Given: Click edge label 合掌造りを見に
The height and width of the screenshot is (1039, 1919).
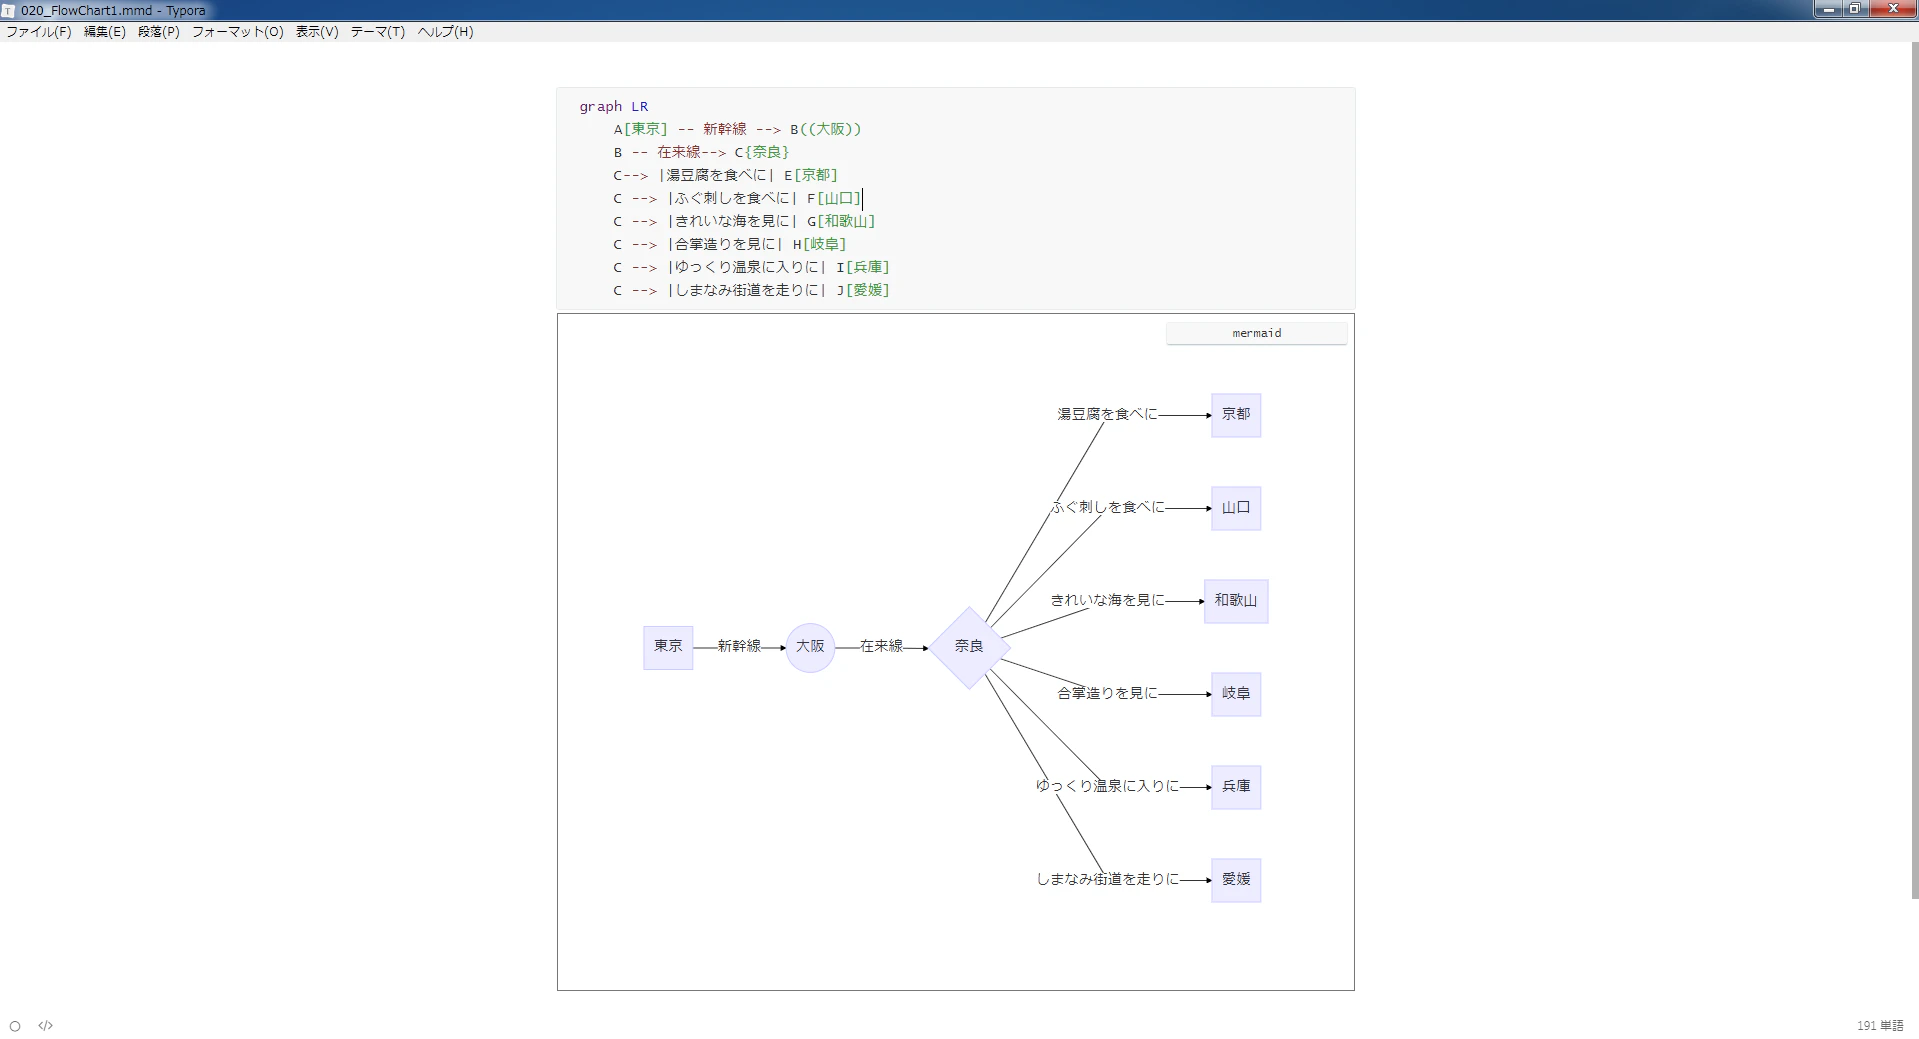Looking at the screenshot, I should (x=1107, y=693).
